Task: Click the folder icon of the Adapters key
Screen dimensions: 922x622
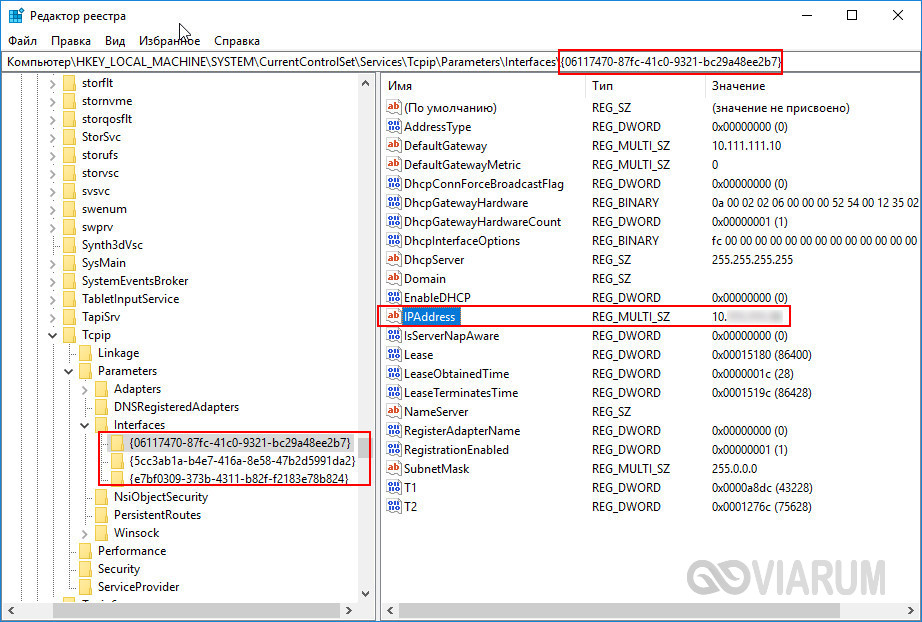Action: 101,389
